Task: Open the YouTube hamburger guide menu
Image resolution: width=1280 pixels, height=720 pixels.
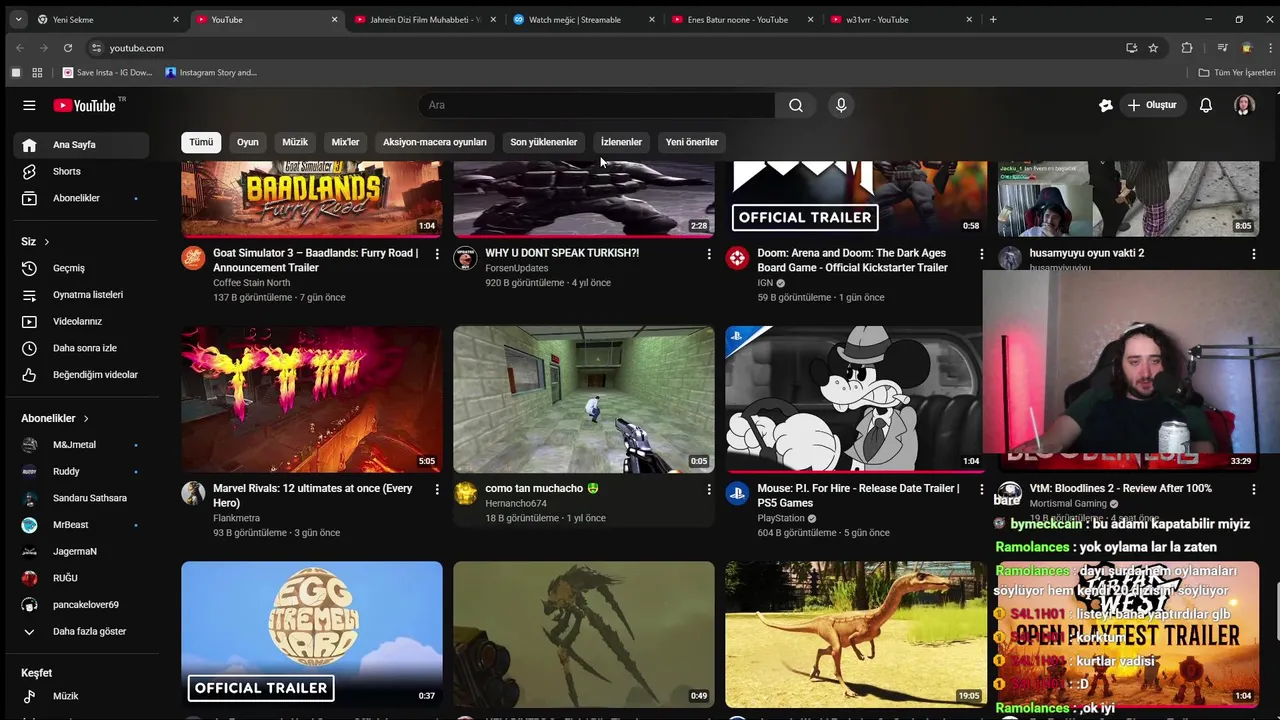Action: pos(29,105)
